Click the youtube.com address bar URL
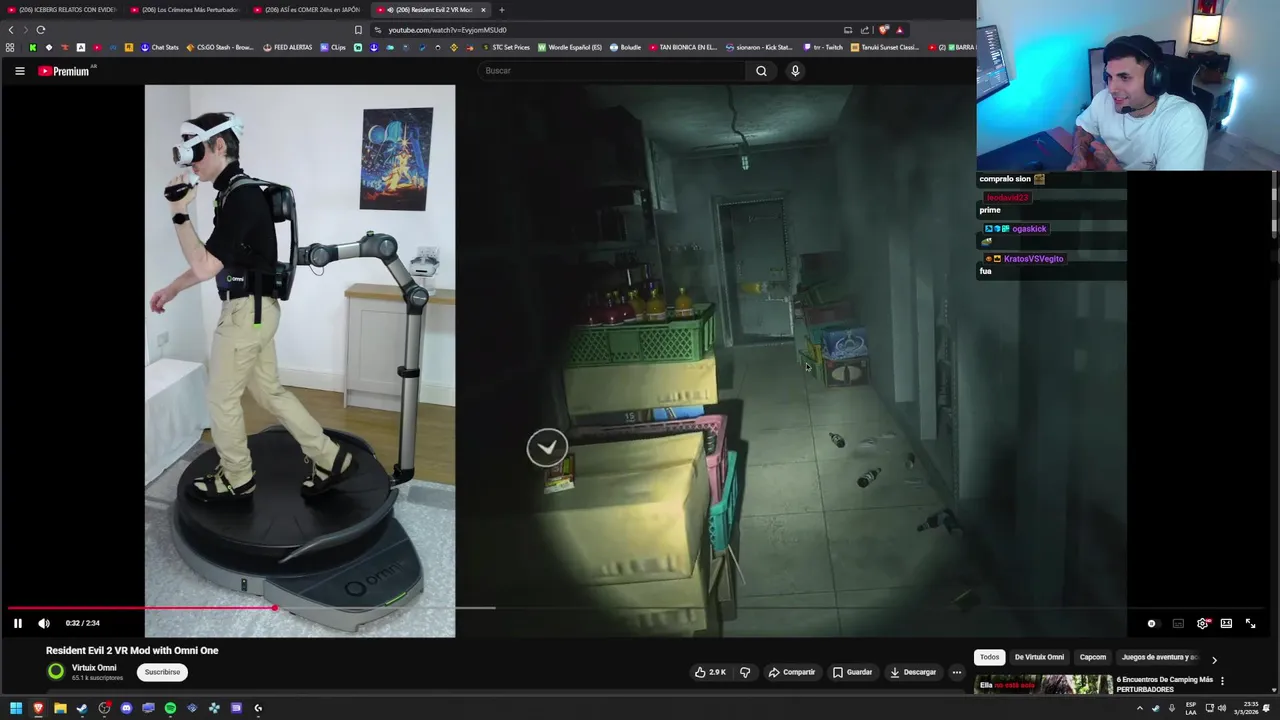Screen dimensions: 1280x720 point(447,30)
